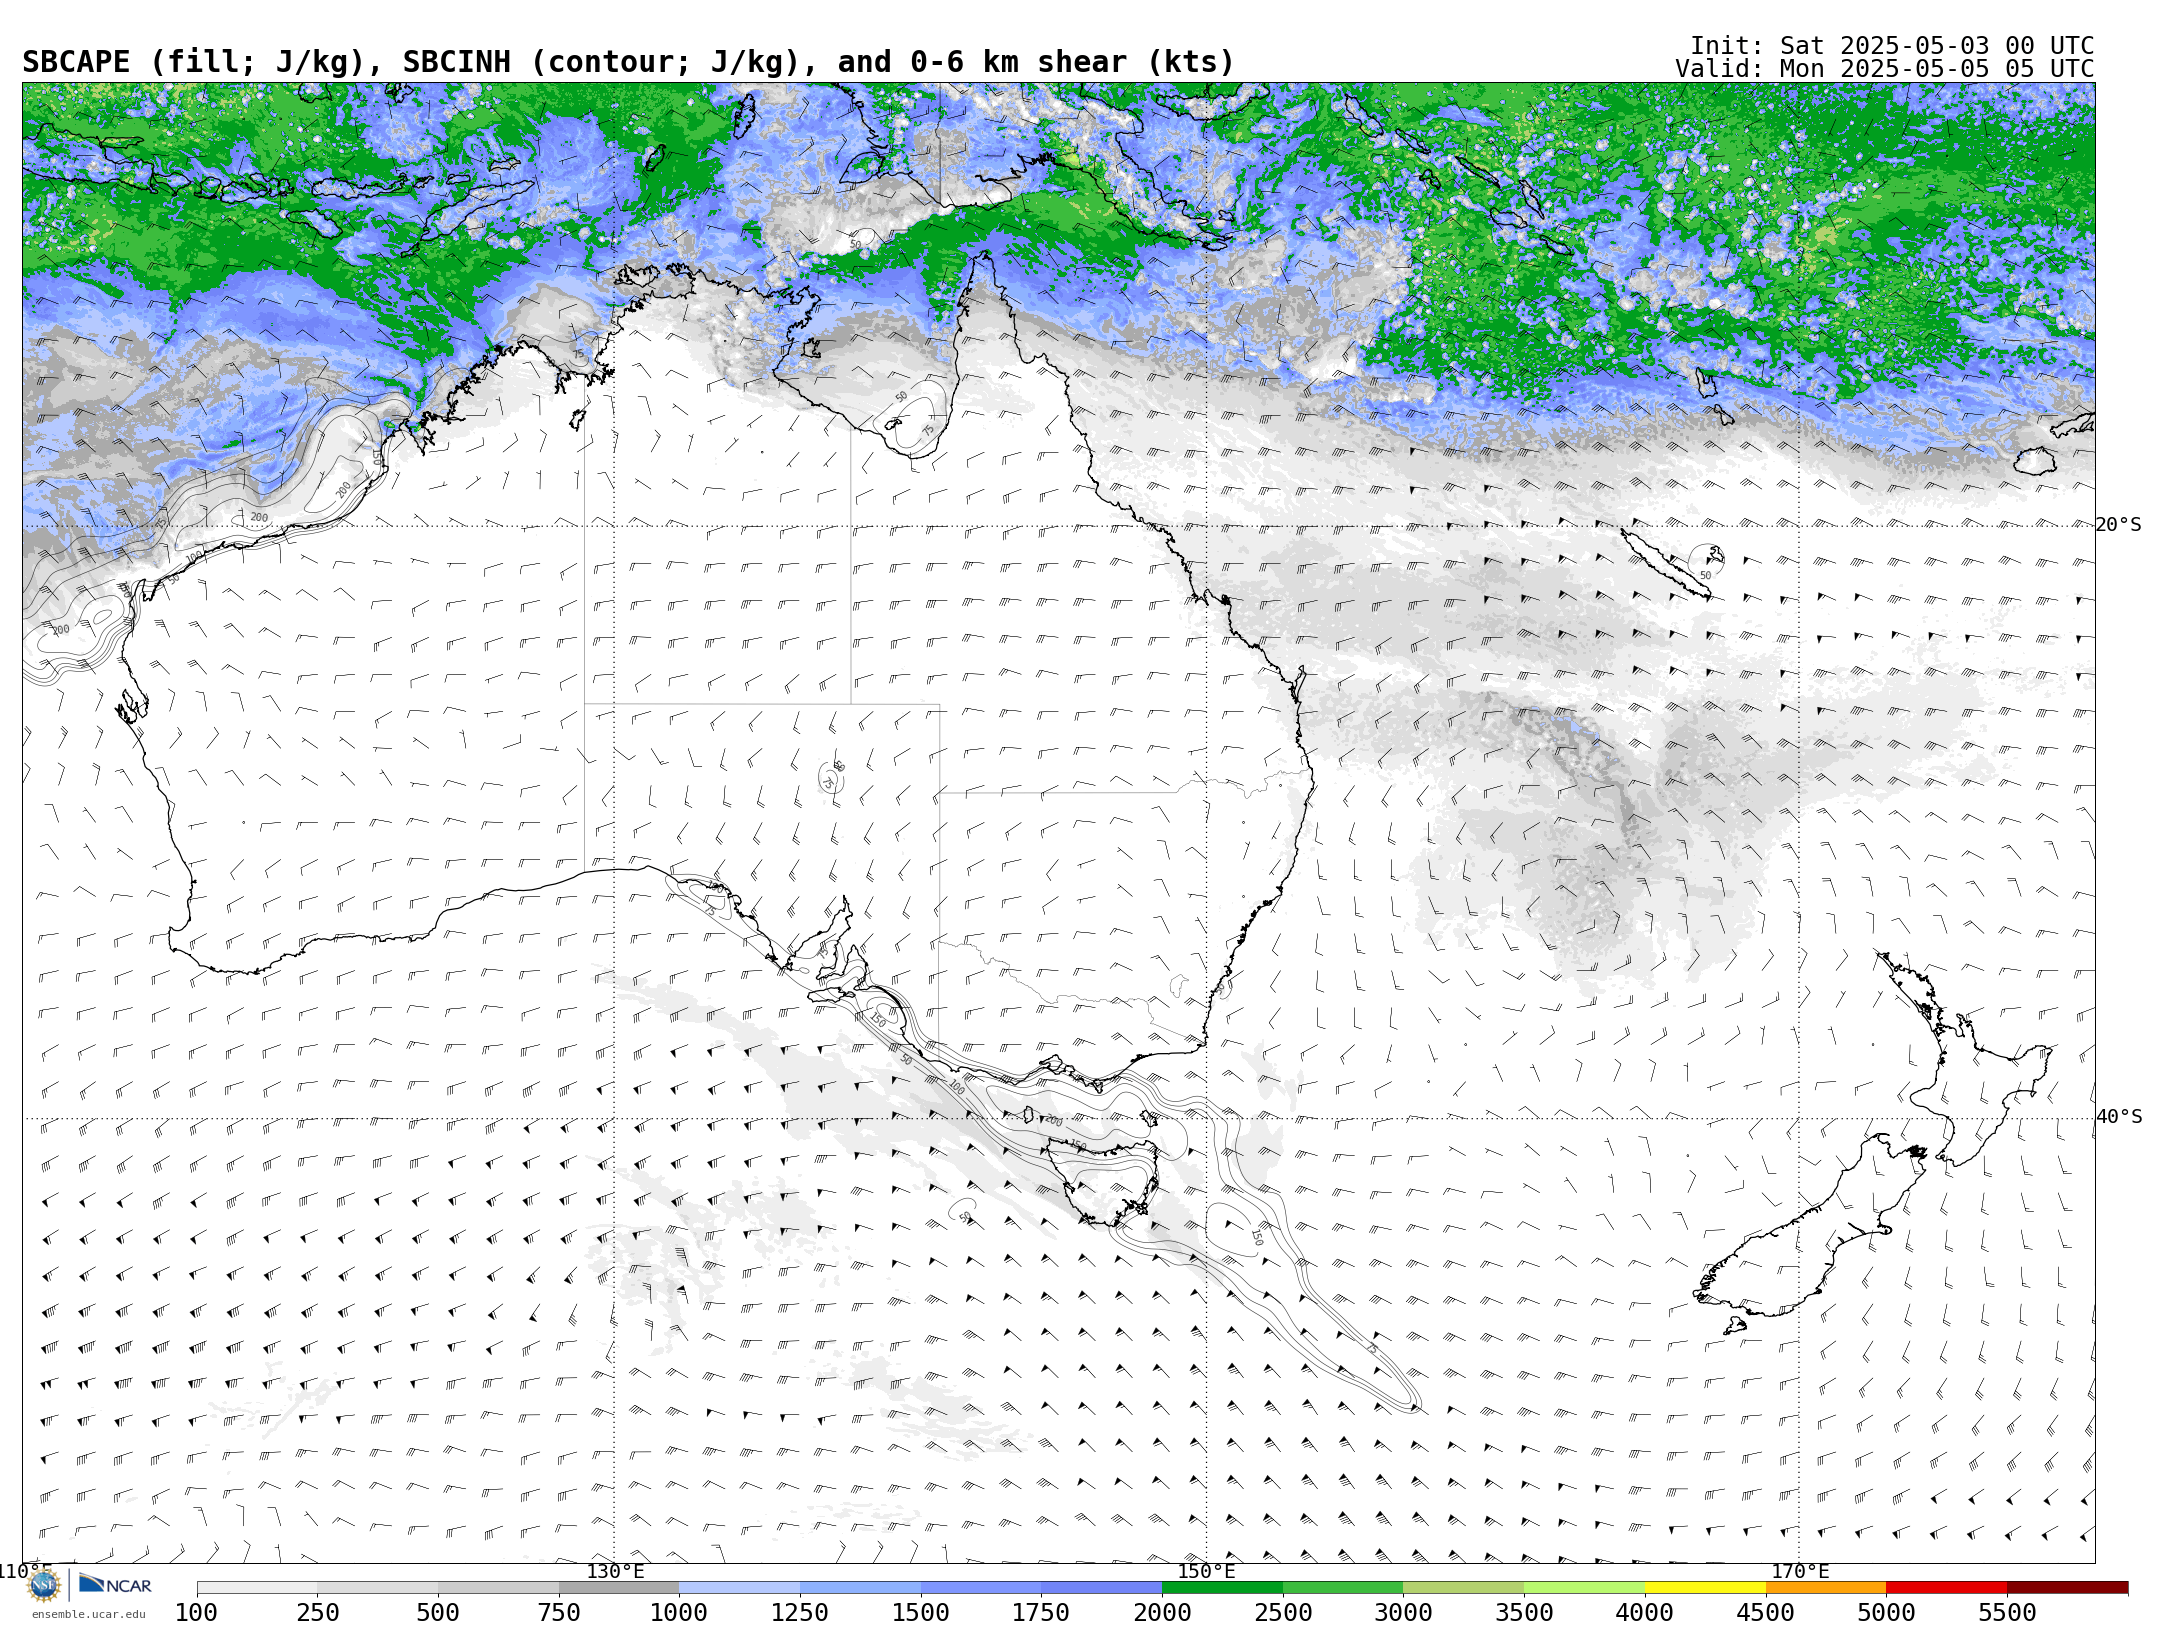
Task: Click the dark gray 750–1000 colorbar segment
Action: tap(619, 1588)
